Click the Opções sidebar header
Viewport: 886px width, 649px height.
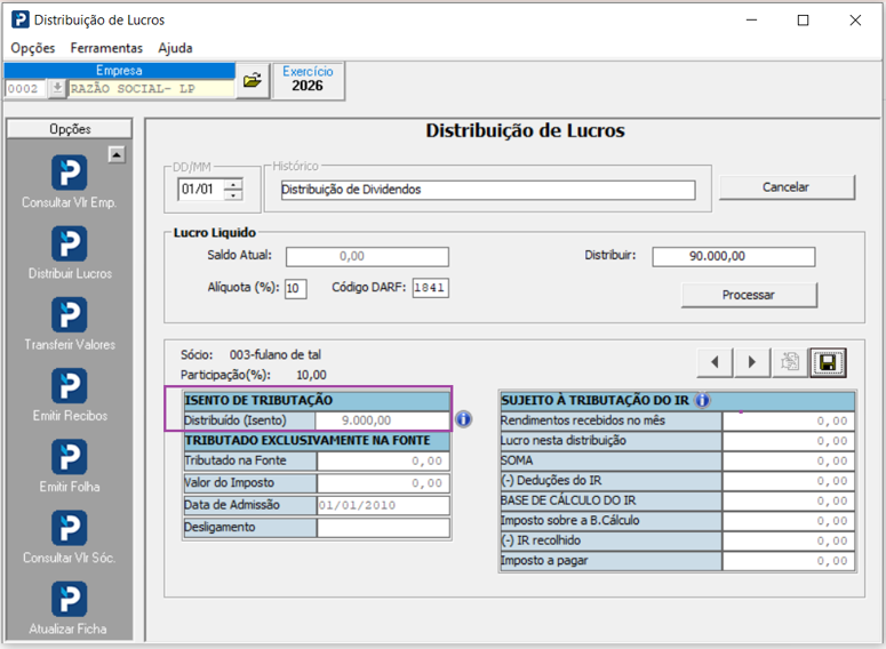[x=70, y=129]
